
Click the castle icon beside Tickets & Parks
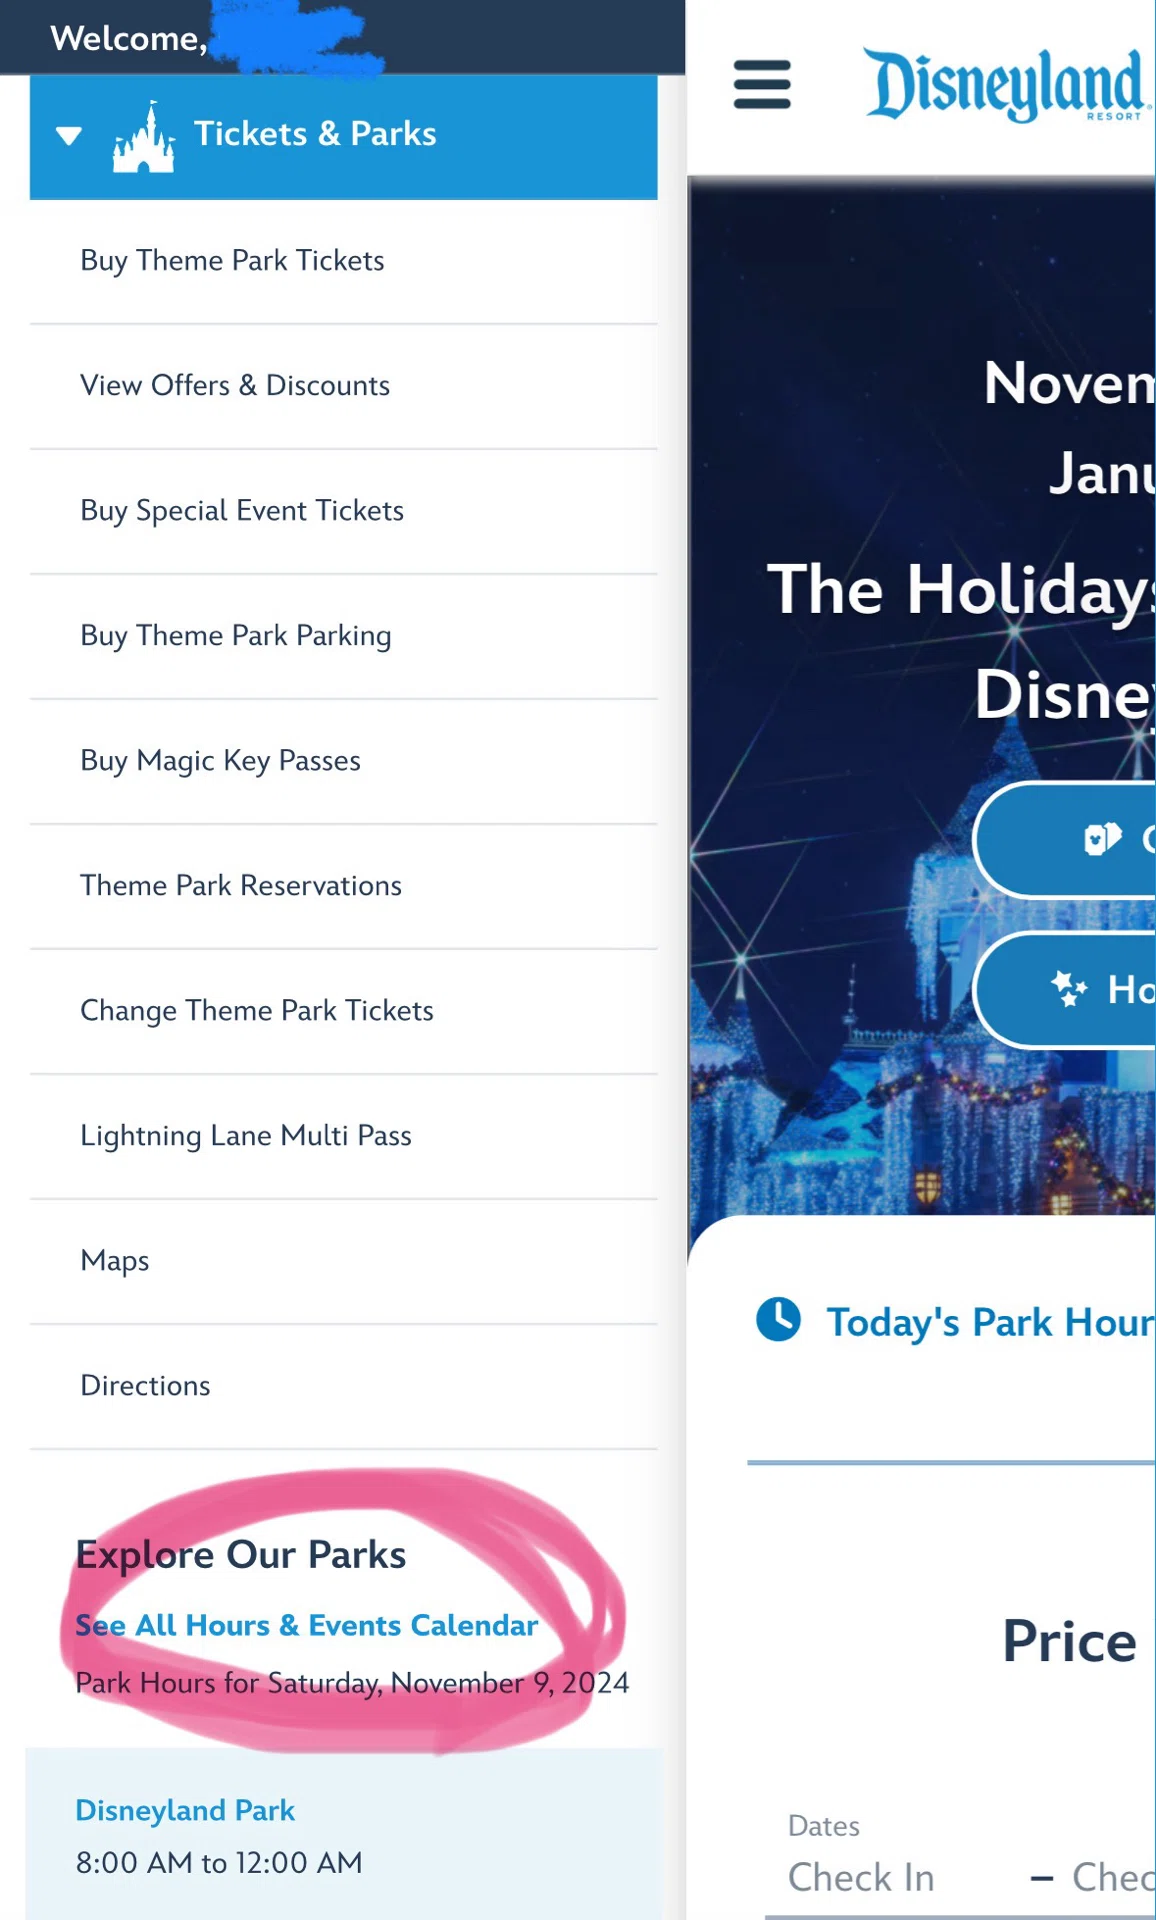pos(144,137)
